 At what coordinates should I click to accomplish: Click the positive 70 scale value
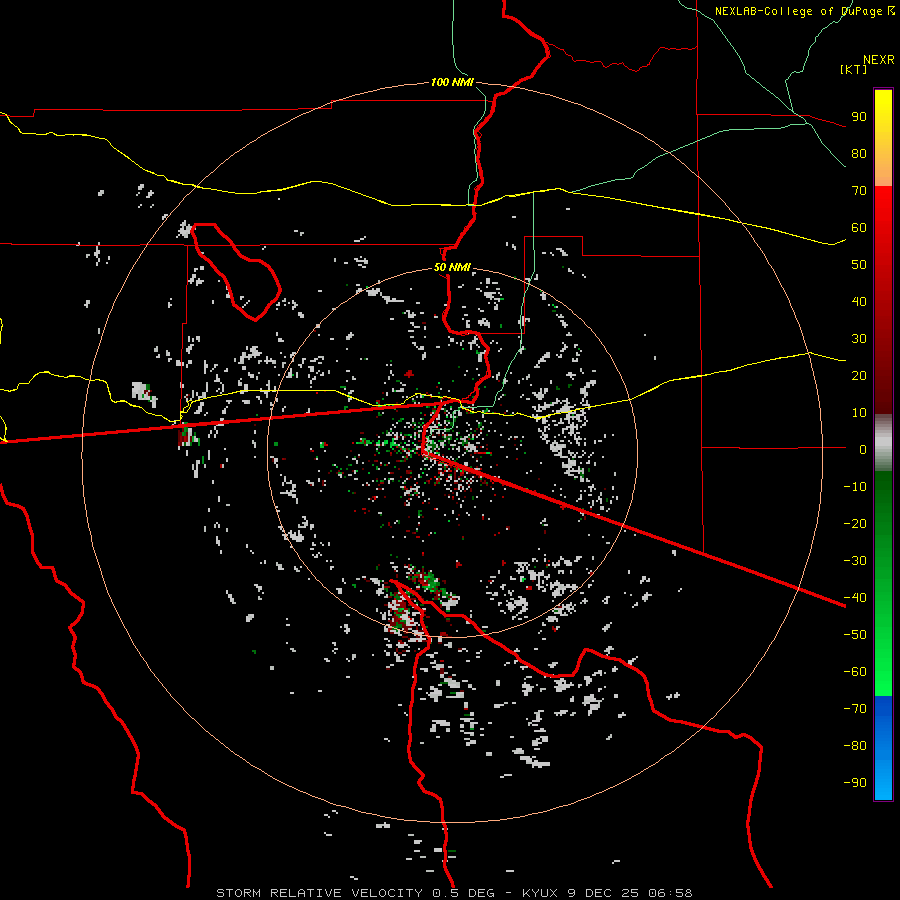[859, 191]
